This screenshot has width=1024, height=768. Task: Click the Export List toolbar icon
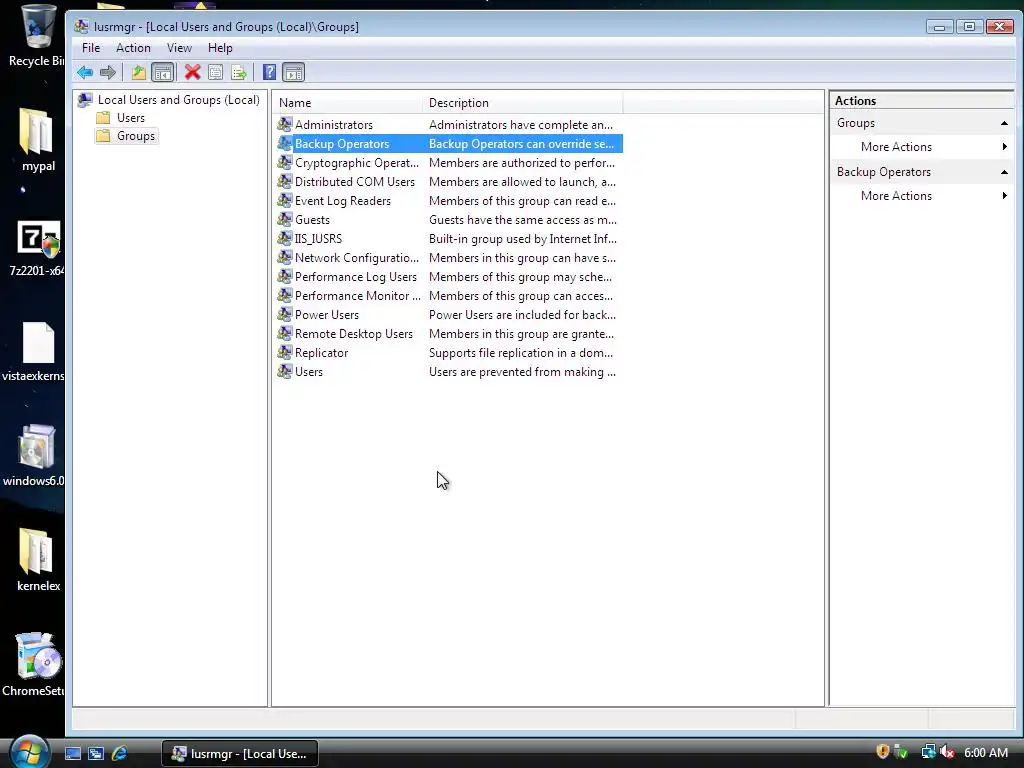coord(239,72)
